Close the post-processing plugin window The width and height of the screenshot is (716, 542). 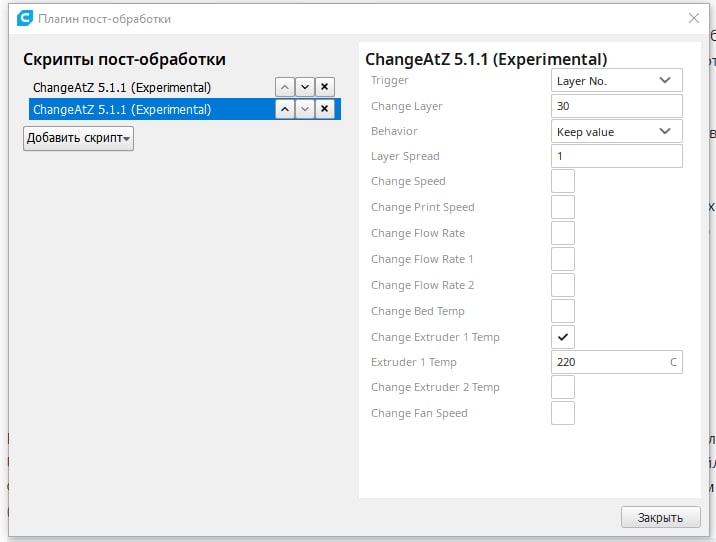pos(694,18)
